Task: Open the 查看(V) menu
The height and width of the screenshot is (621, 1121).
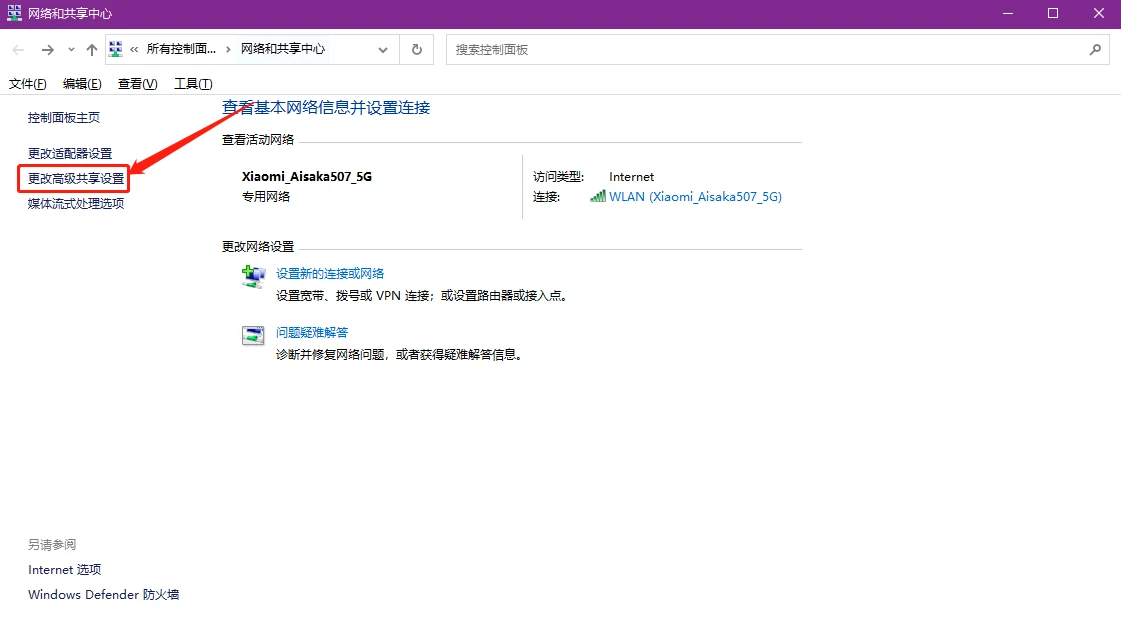Action: pos(137,84)
